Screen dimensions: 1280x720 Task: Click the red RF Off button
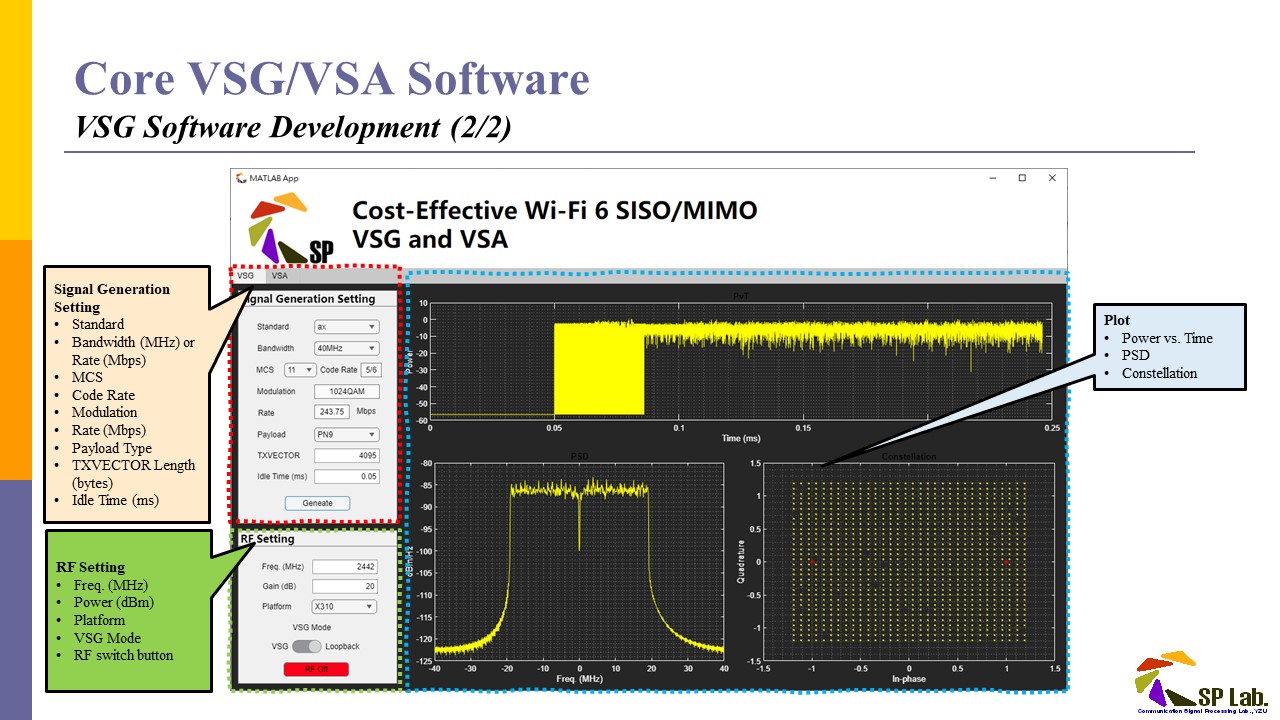pos(315,669)
